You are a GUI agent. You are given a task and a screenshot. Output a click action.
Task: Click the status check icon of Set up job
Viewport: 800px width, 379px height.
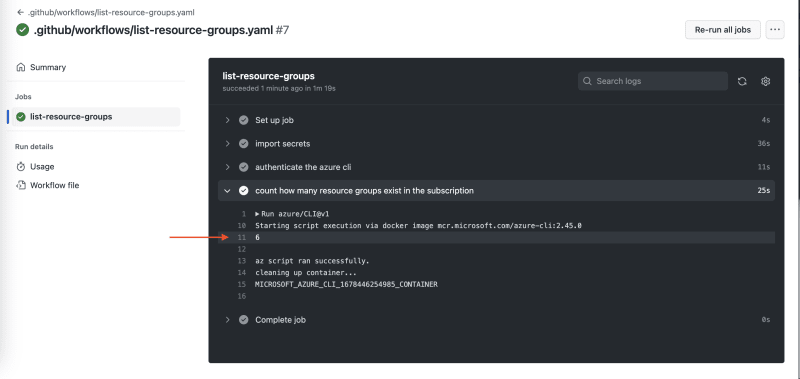(x=244, y=120)
